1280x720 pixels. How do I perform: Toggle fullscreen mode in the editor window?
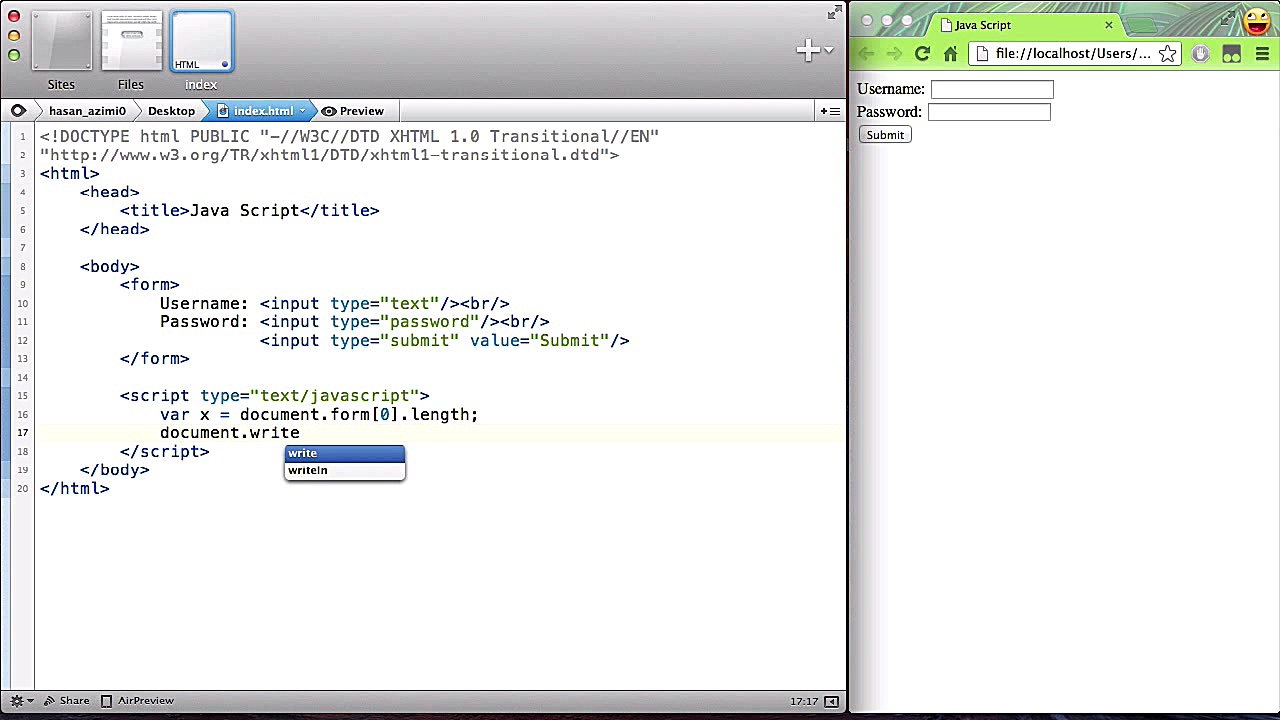834,13
